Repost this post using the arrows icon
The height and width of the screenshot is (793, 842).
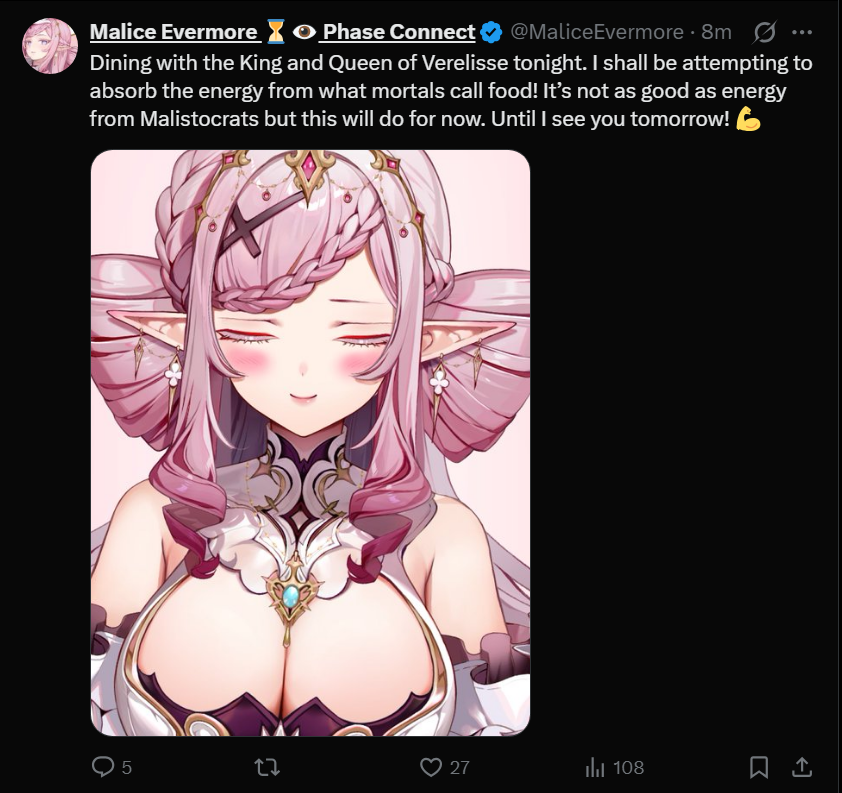267,767
